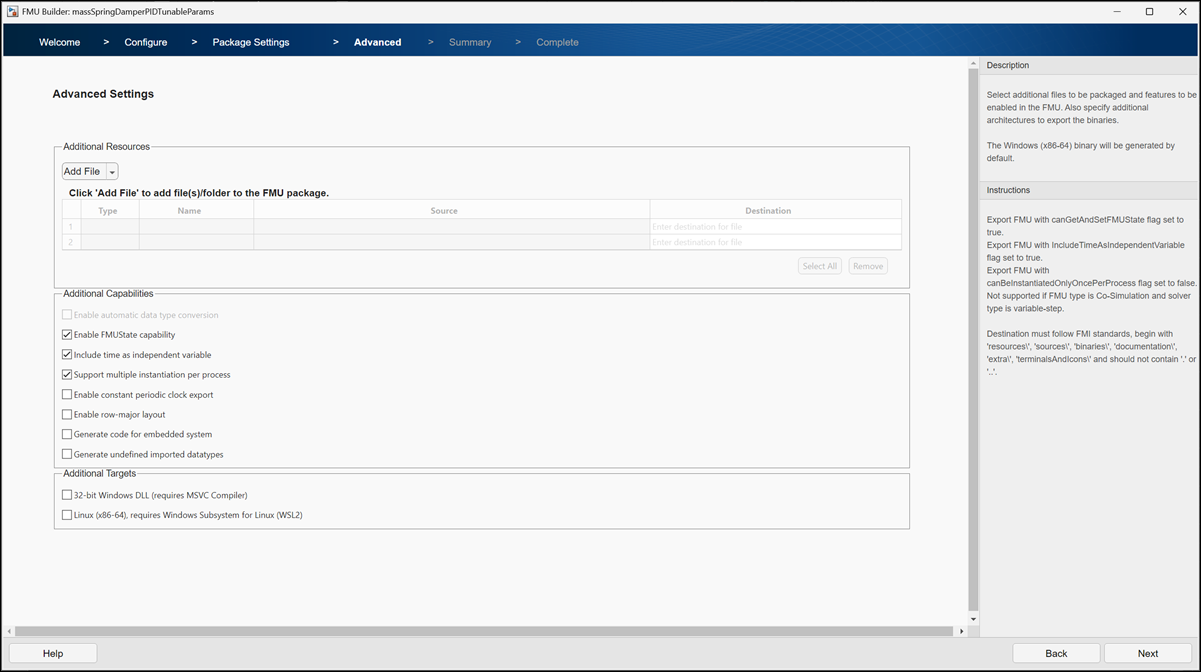Click the Add File button
The height and width of the screenshot is (672, 1201).
tap(80, 171)
